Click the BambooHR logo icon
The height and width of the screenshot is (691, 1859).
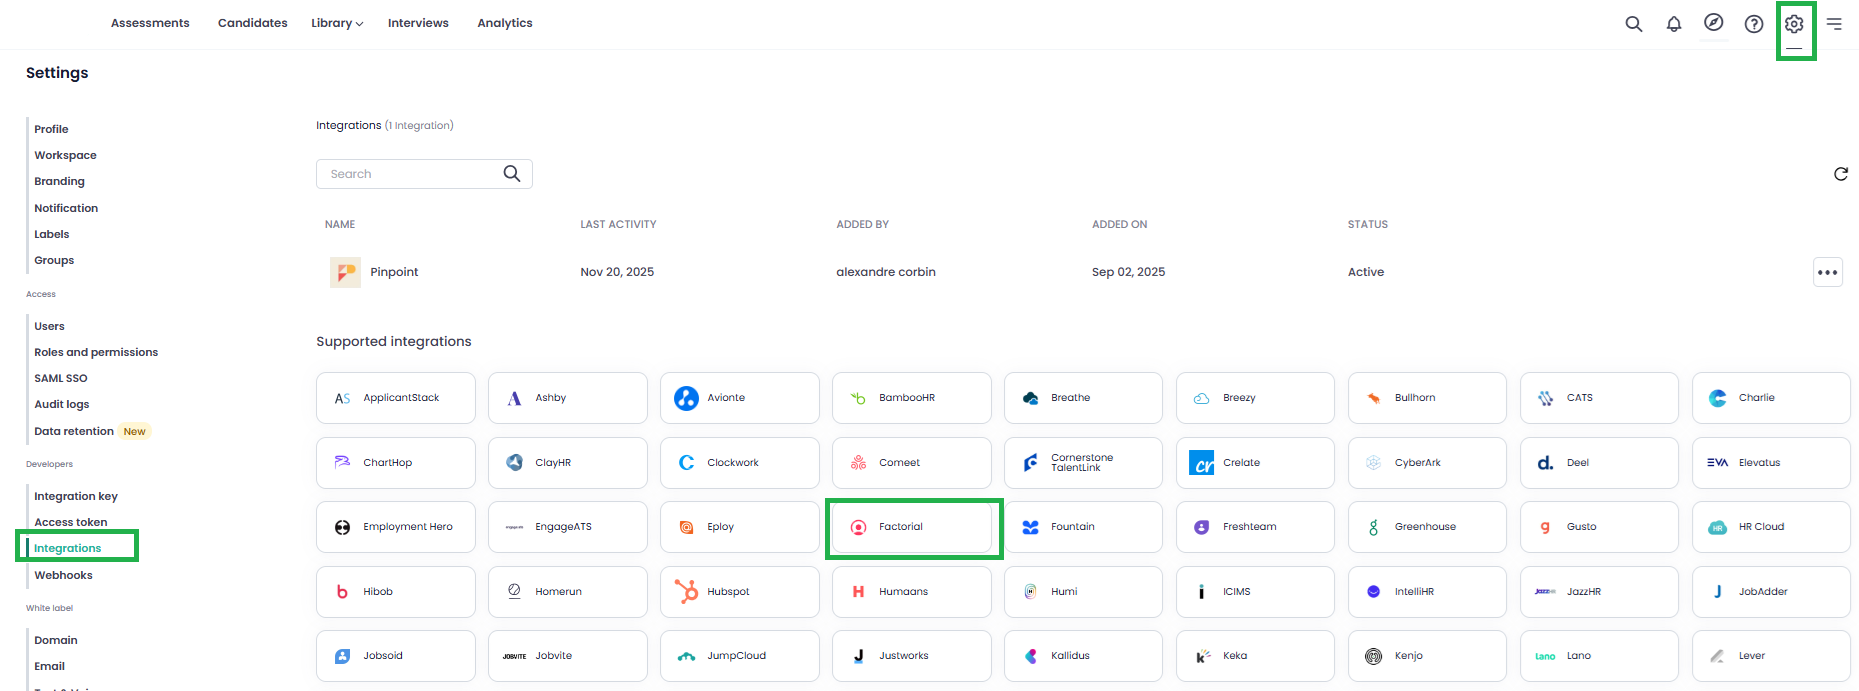point(858,398)
